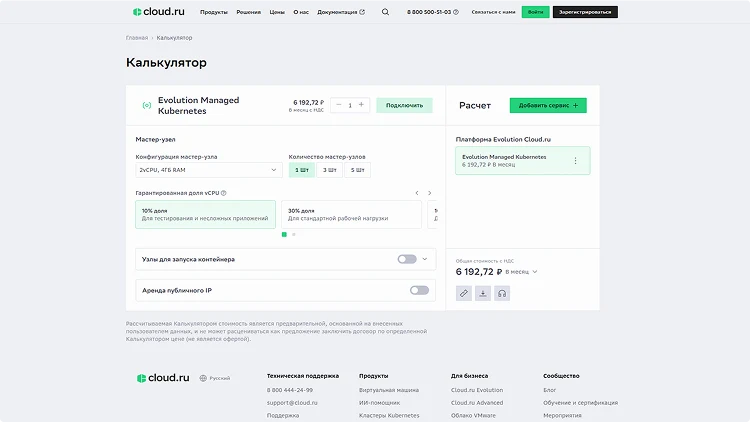The width and height of the screenshot is (750, 422).
Task: Click the copy link icon under total cost
Action: pos(463,293)
